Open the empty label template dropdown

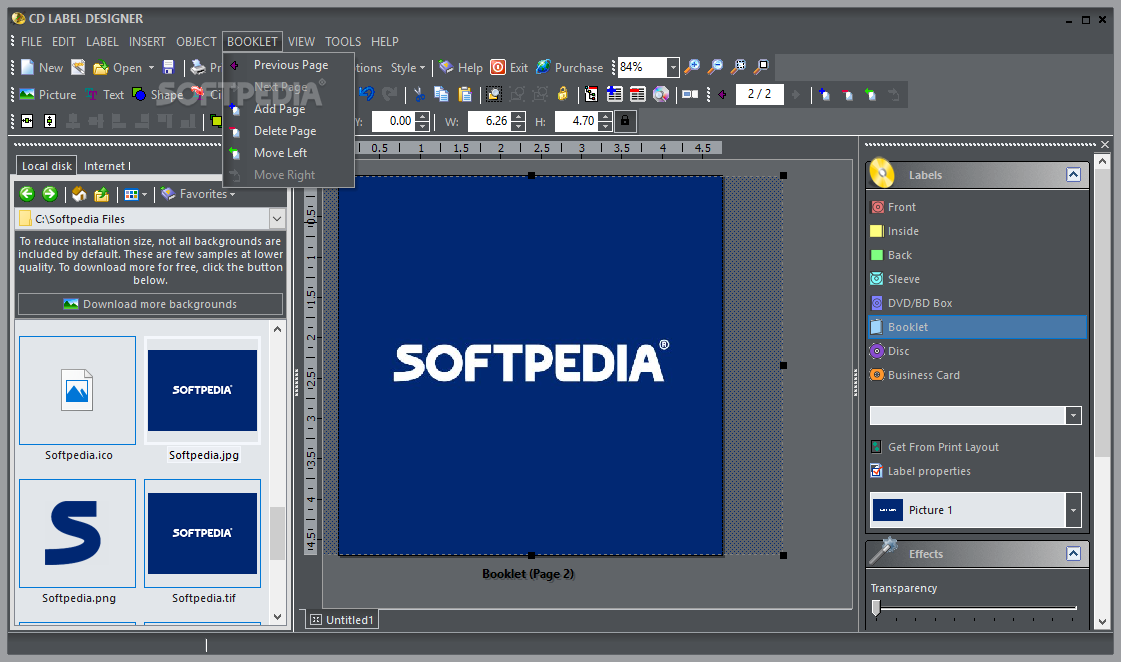point(1072,415)
